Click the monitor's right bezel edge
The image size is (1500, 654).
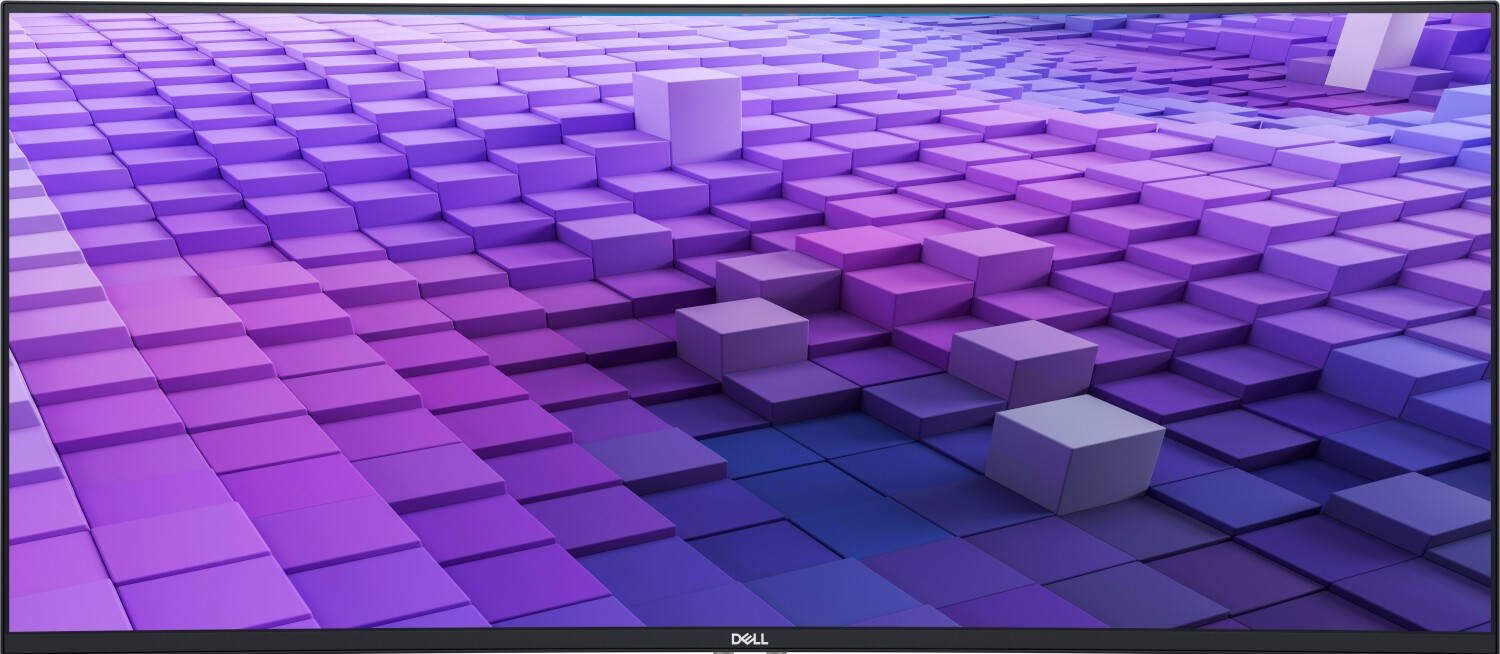[x=1496, y=320]
